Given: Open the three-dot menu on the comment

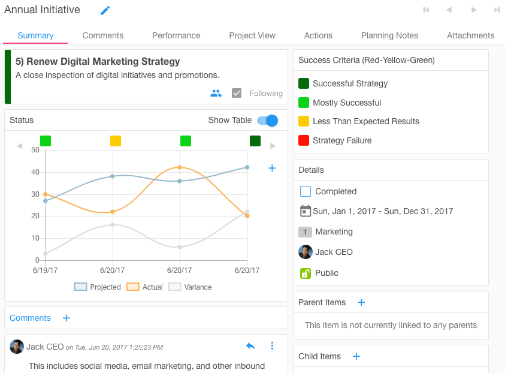Looking at the screenshot, I should (x=272, y=346).
